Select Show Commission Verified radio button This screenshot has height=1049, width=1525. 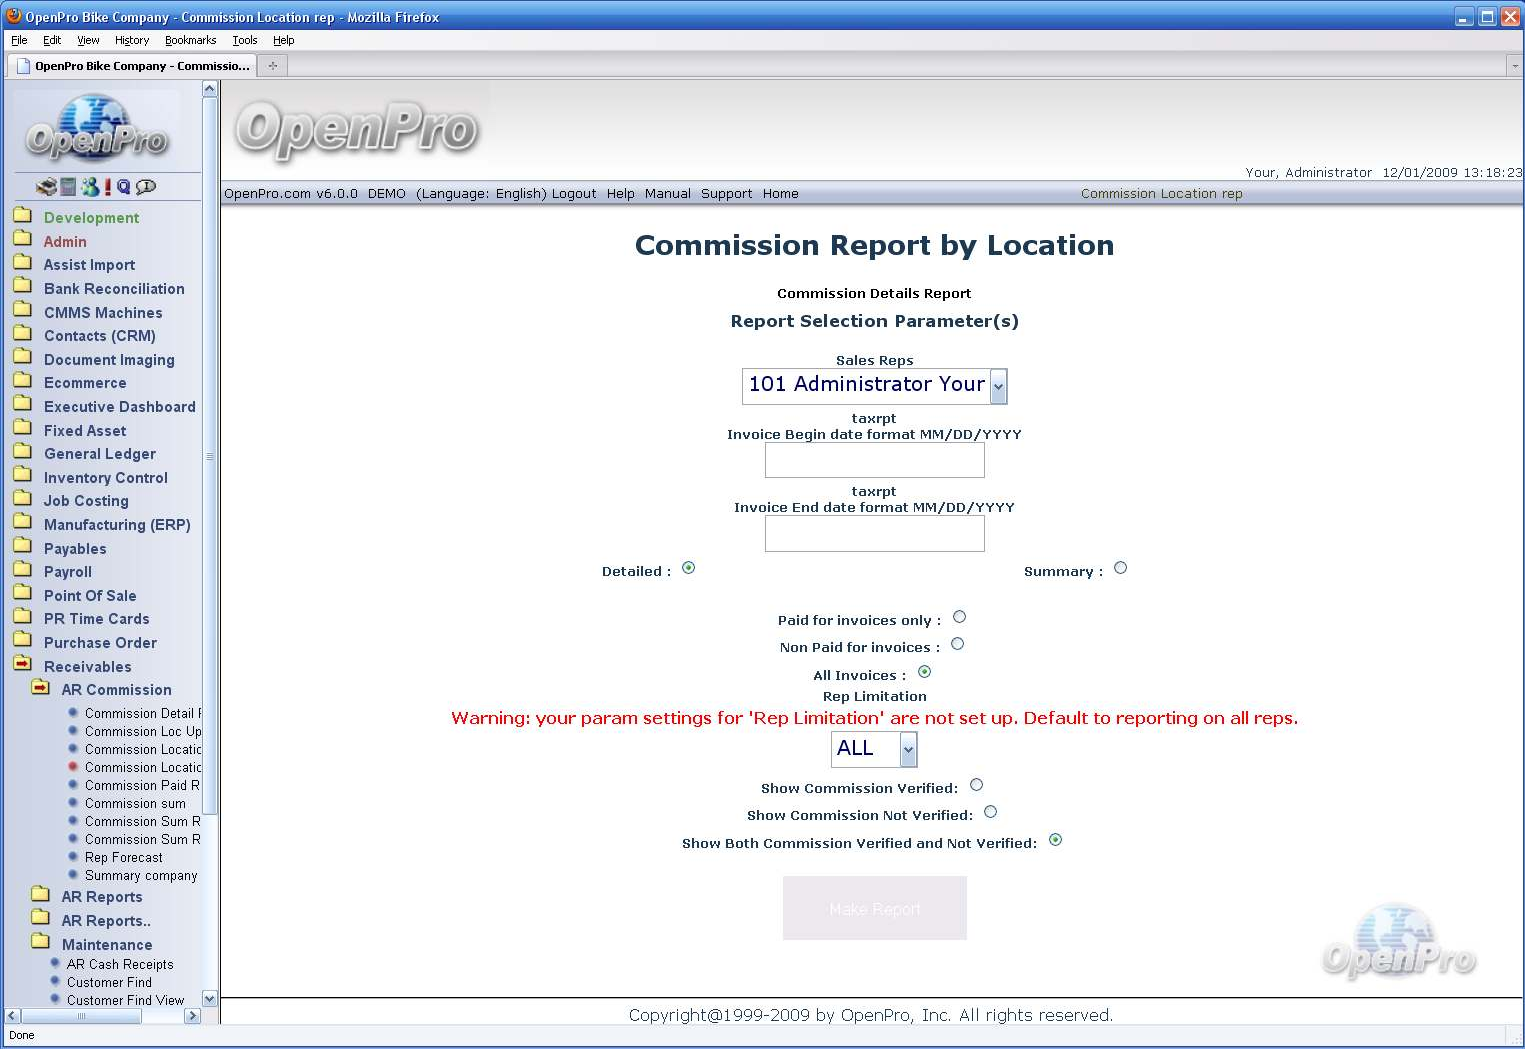click(x=976, y=785)
